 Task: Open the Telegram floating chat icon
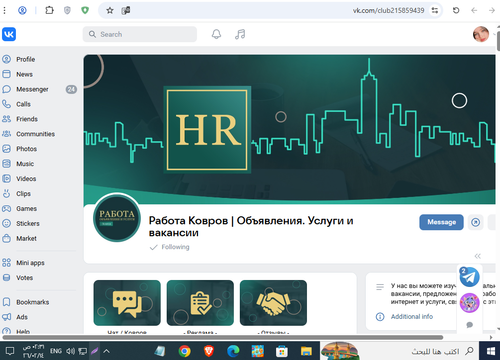(469, 277)
